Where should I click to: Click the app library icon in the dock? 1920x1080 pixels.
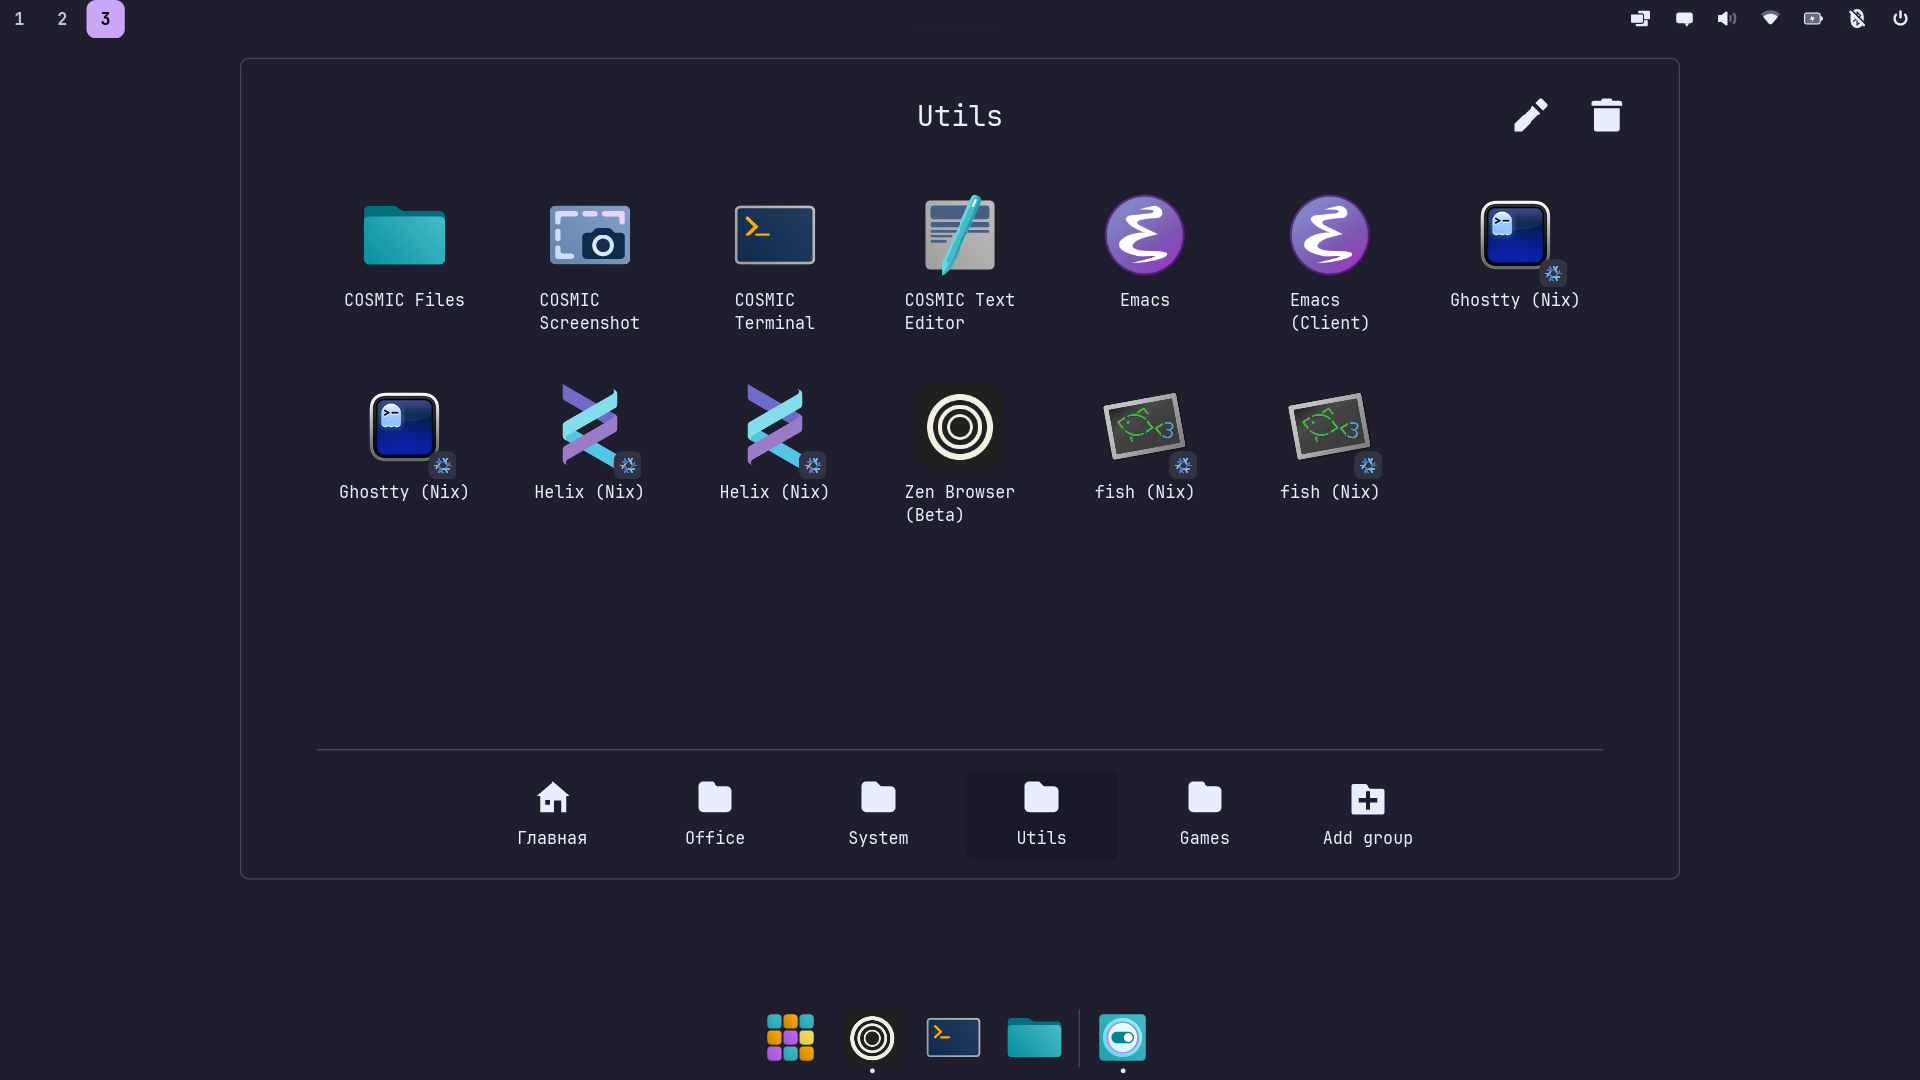pos(790,1037)
